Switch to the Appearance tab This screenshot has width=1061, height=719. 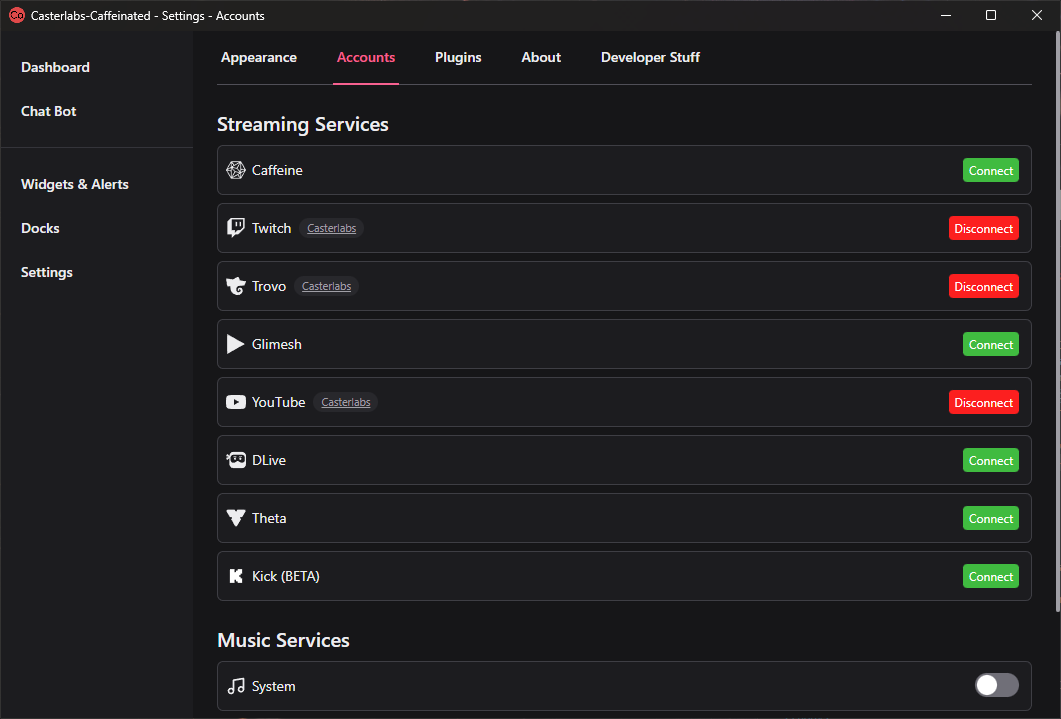point(259,58)
